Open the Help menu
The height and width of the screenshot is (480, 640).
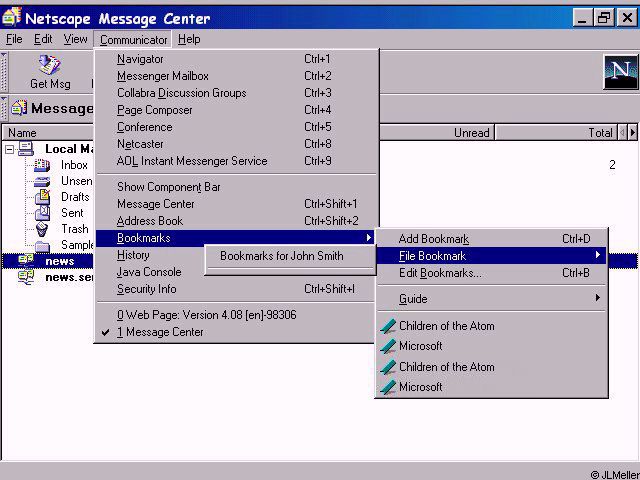coord(189,39)
